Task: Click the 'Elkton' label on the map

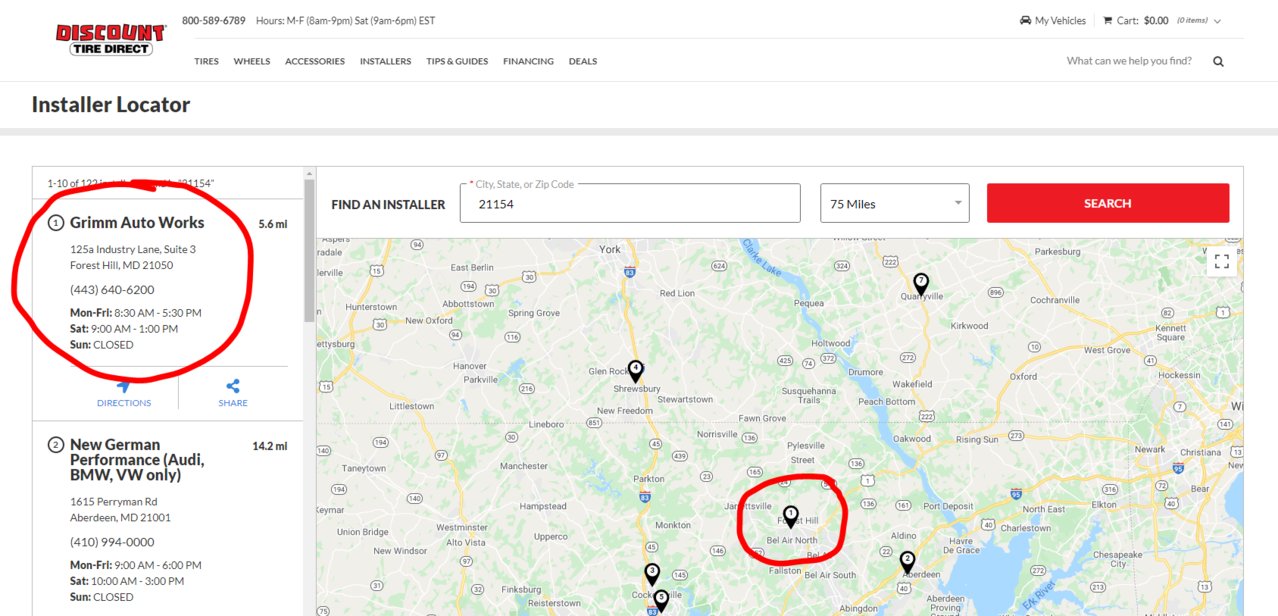Action: tap(1104, 505)
